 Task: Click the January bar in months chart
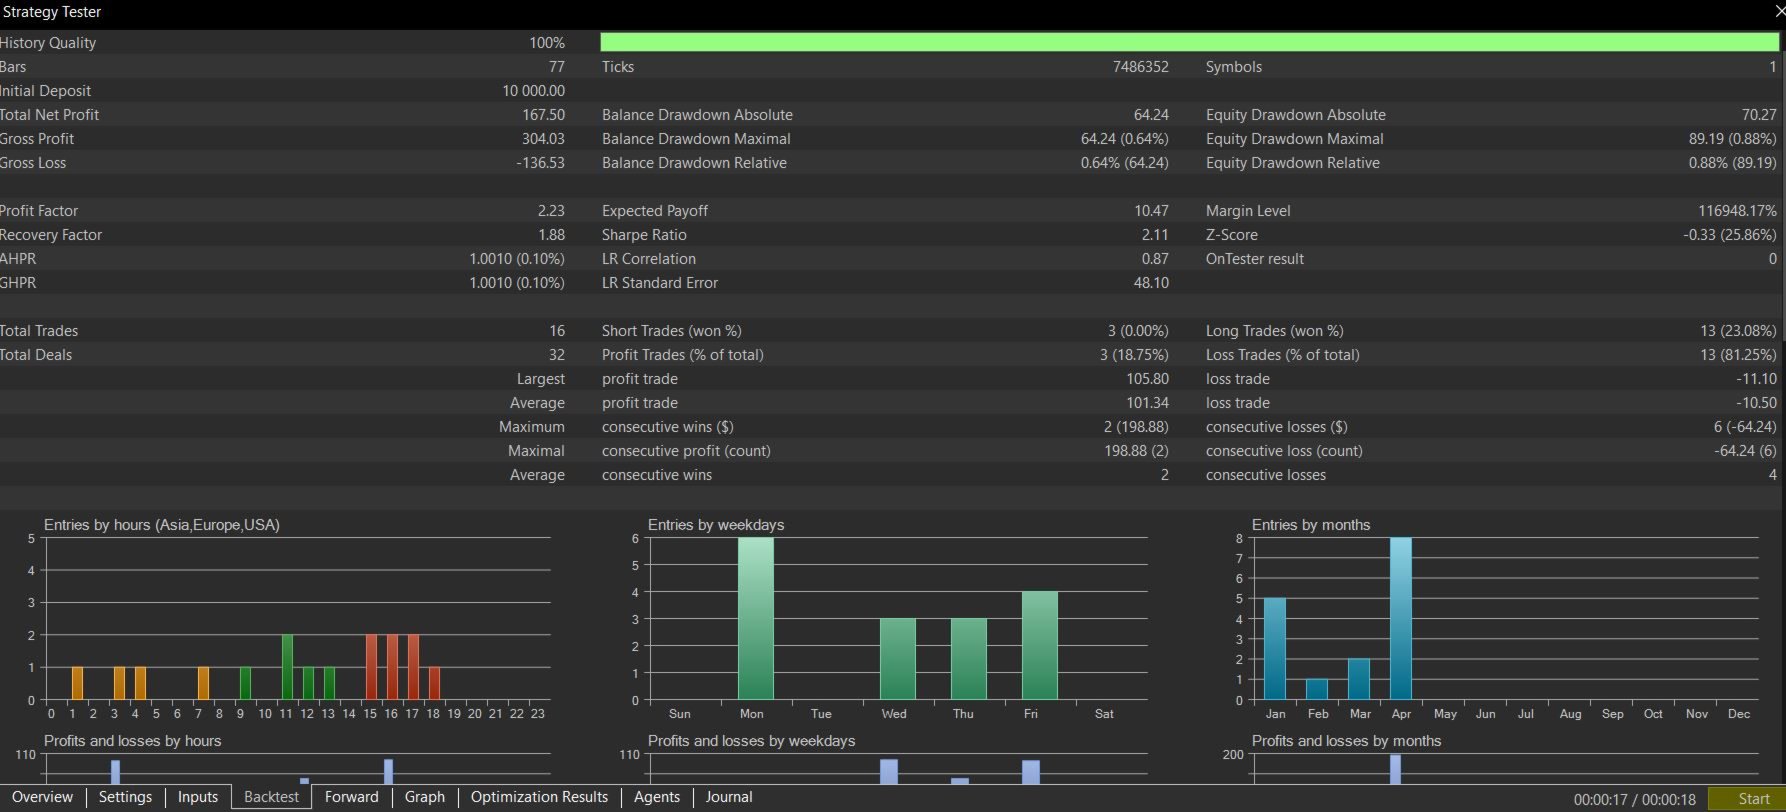1275,648
